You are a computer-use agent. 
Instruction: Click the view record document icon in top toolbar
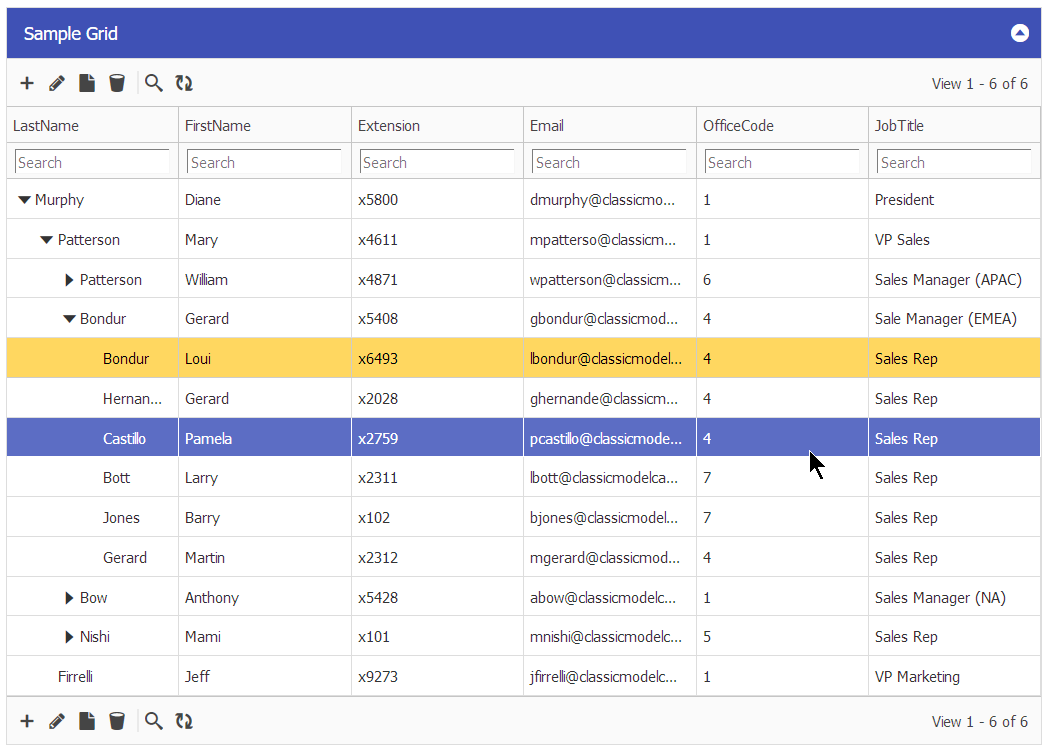pyautogui.click(x=87, y=83)
